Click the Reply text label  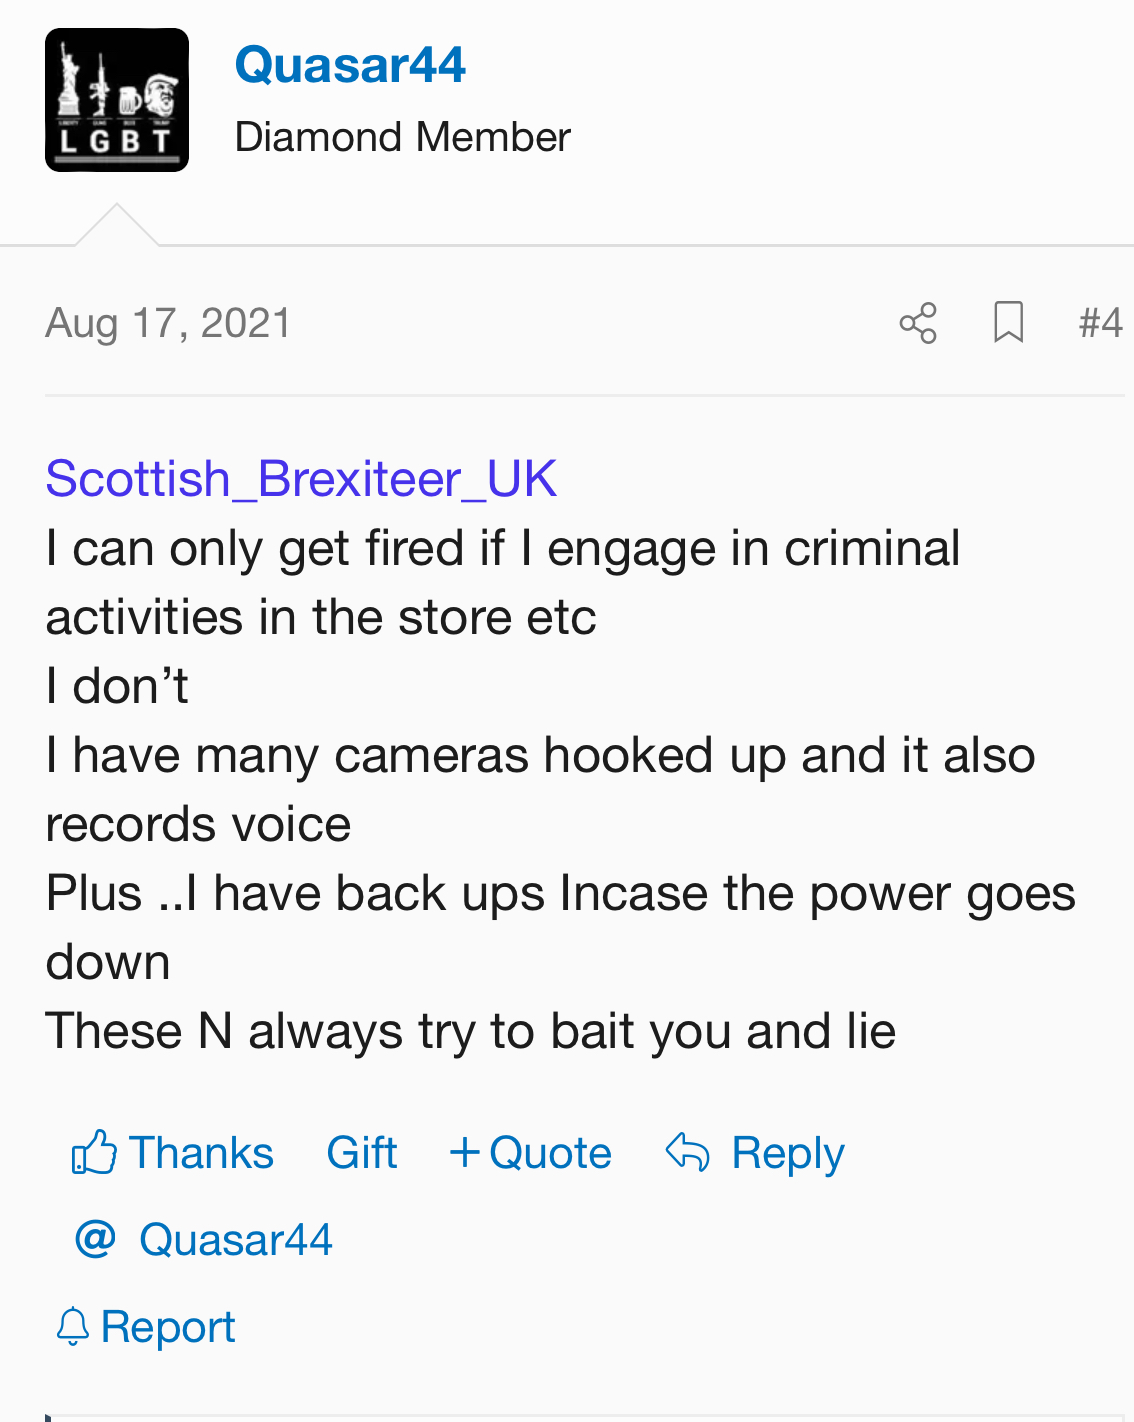click(x=788, y=1153)
